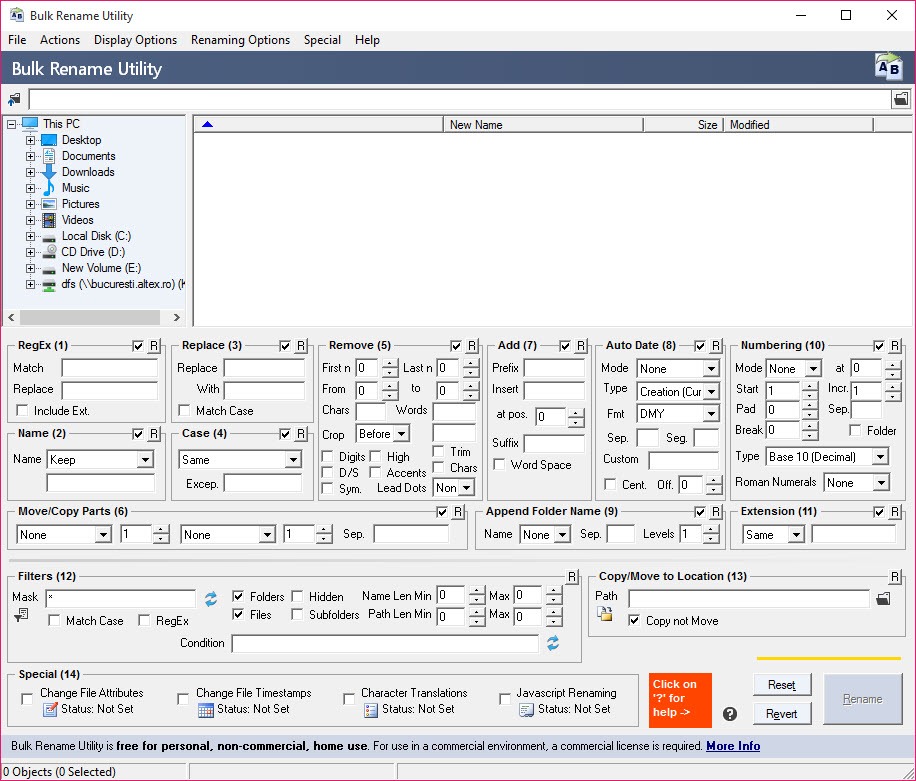
Task: Open the Case (4) Same dropdown
Action: pos(293,460)
